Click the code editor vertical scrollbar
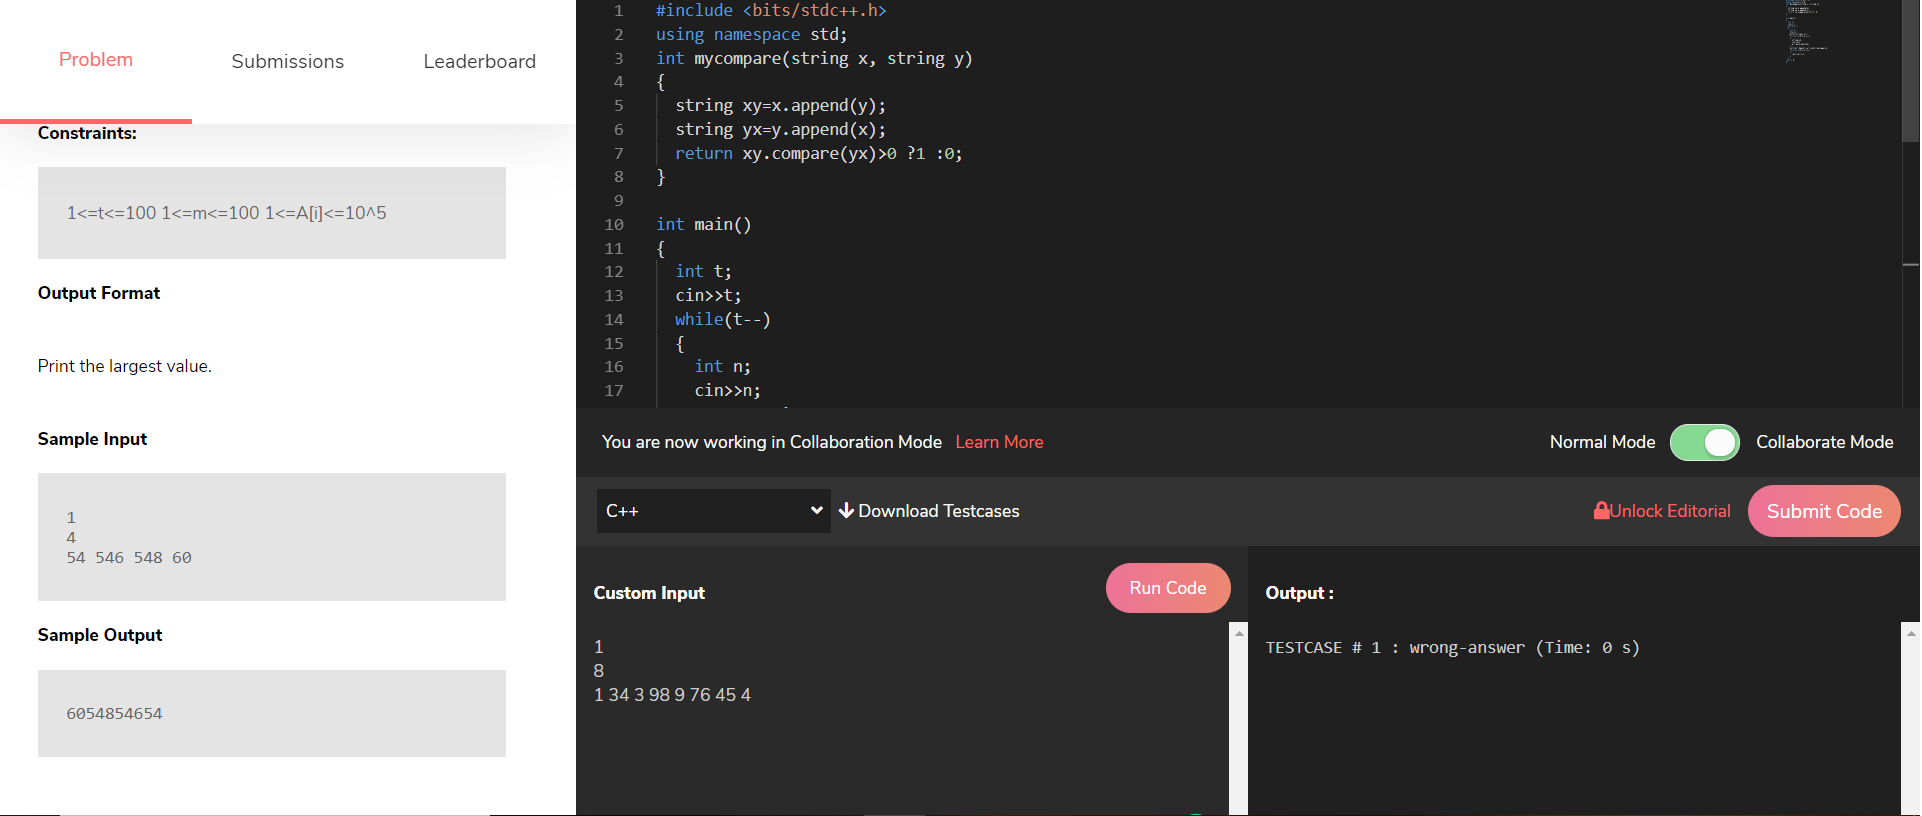Screen dimensions: 1922x816 [1910, 70]
